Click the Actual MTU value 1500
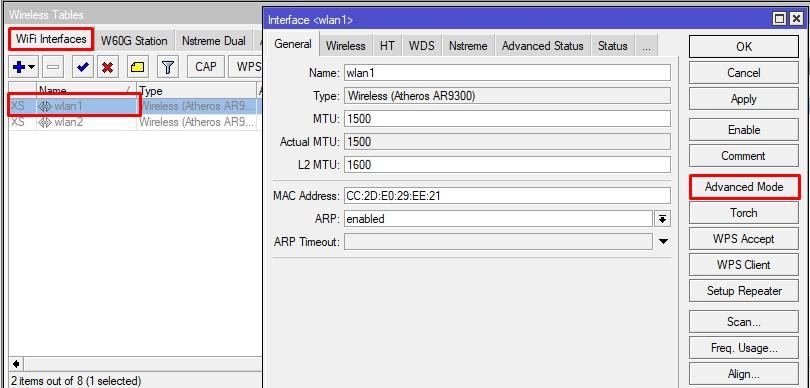Viewport: 810px width, 388px height. click(x=507, y=142)
